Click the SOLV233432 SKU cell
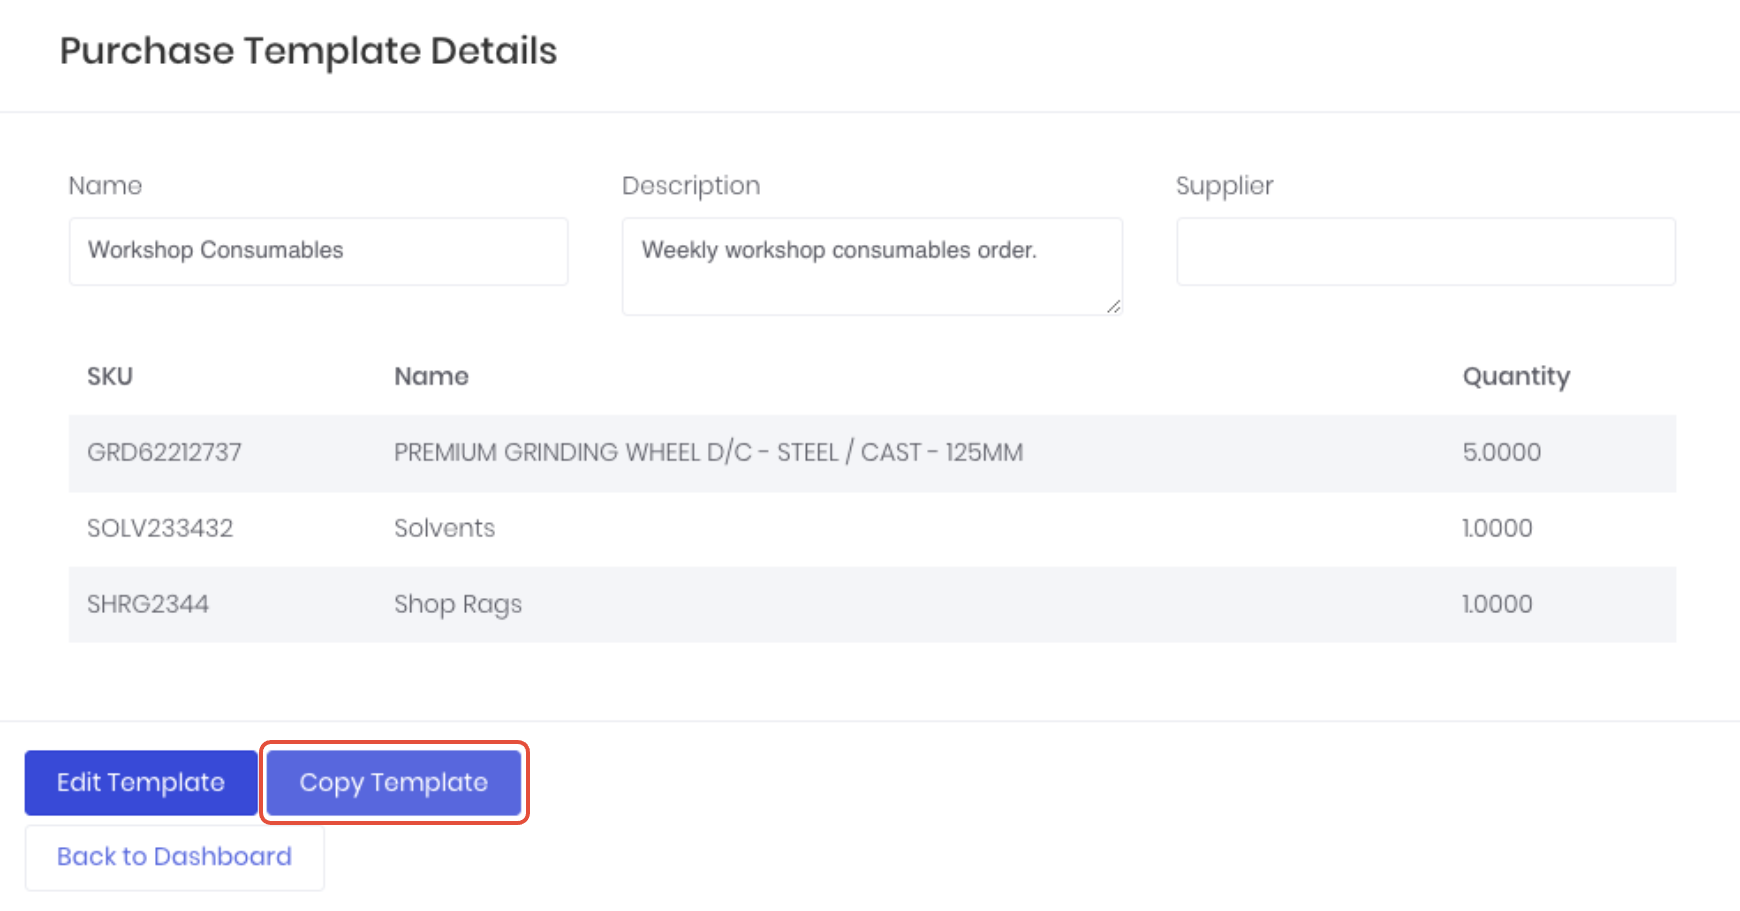This screenshot has width=1740, height=911. tap(160, 528)
